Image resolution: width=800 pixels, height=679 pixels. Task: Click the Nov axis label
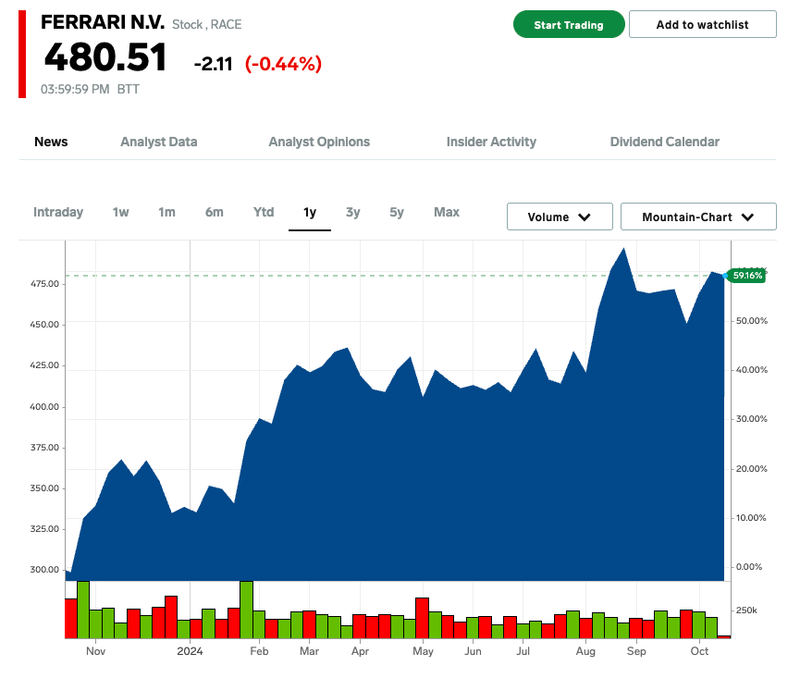95,651
